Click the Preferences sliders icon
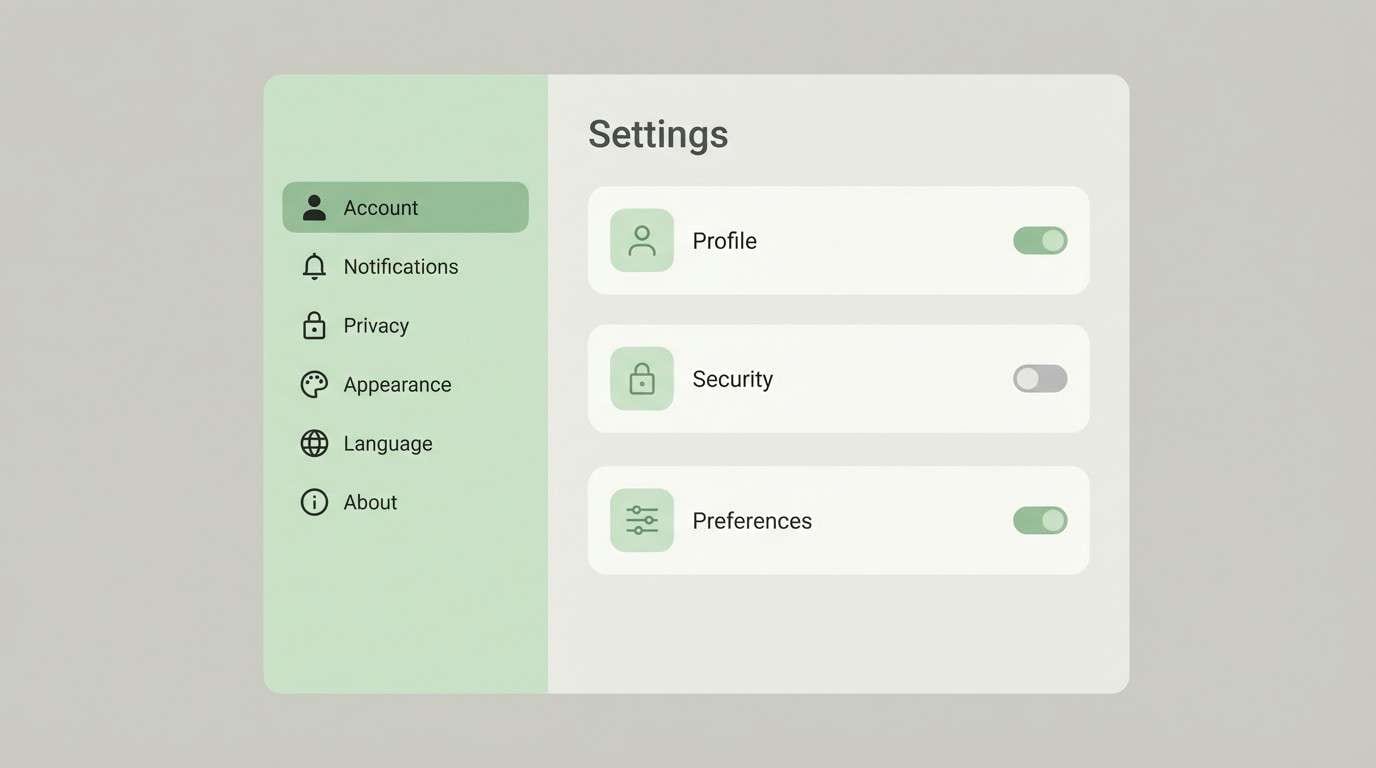The height and width of the screenshot is (768, 1376). point(641,520)
